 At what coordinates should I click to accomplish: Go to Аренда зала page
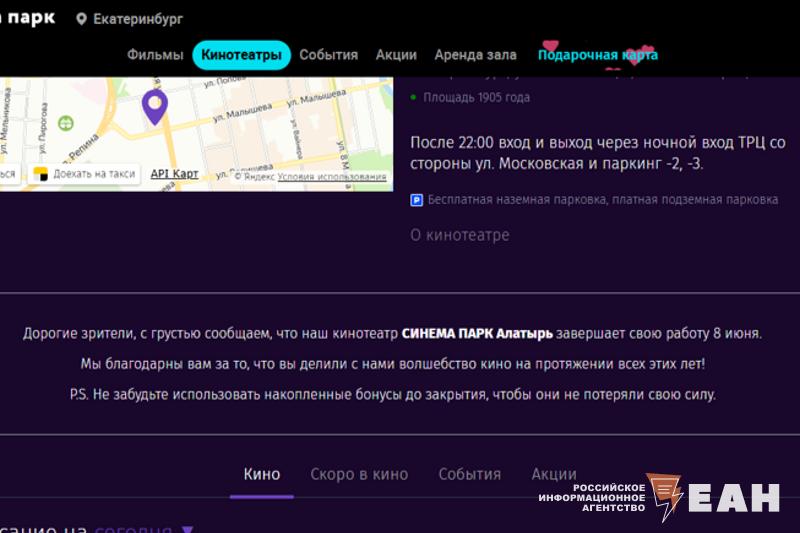click(x=475, y=55)
